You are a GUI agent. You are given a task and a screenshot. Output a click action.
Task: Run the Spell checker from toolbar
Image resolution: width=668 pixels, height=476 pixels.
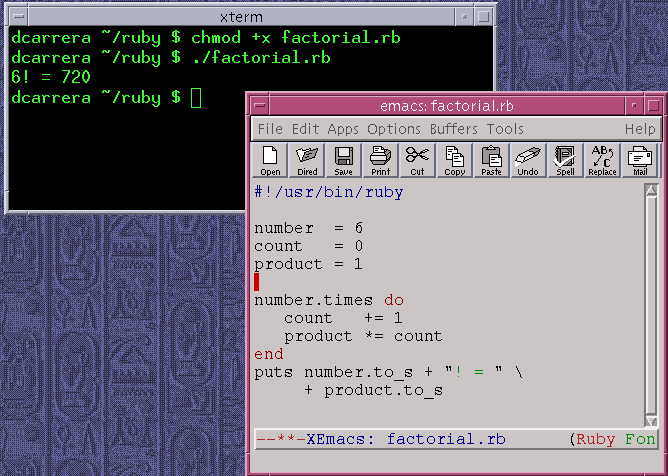coord(565,160)
